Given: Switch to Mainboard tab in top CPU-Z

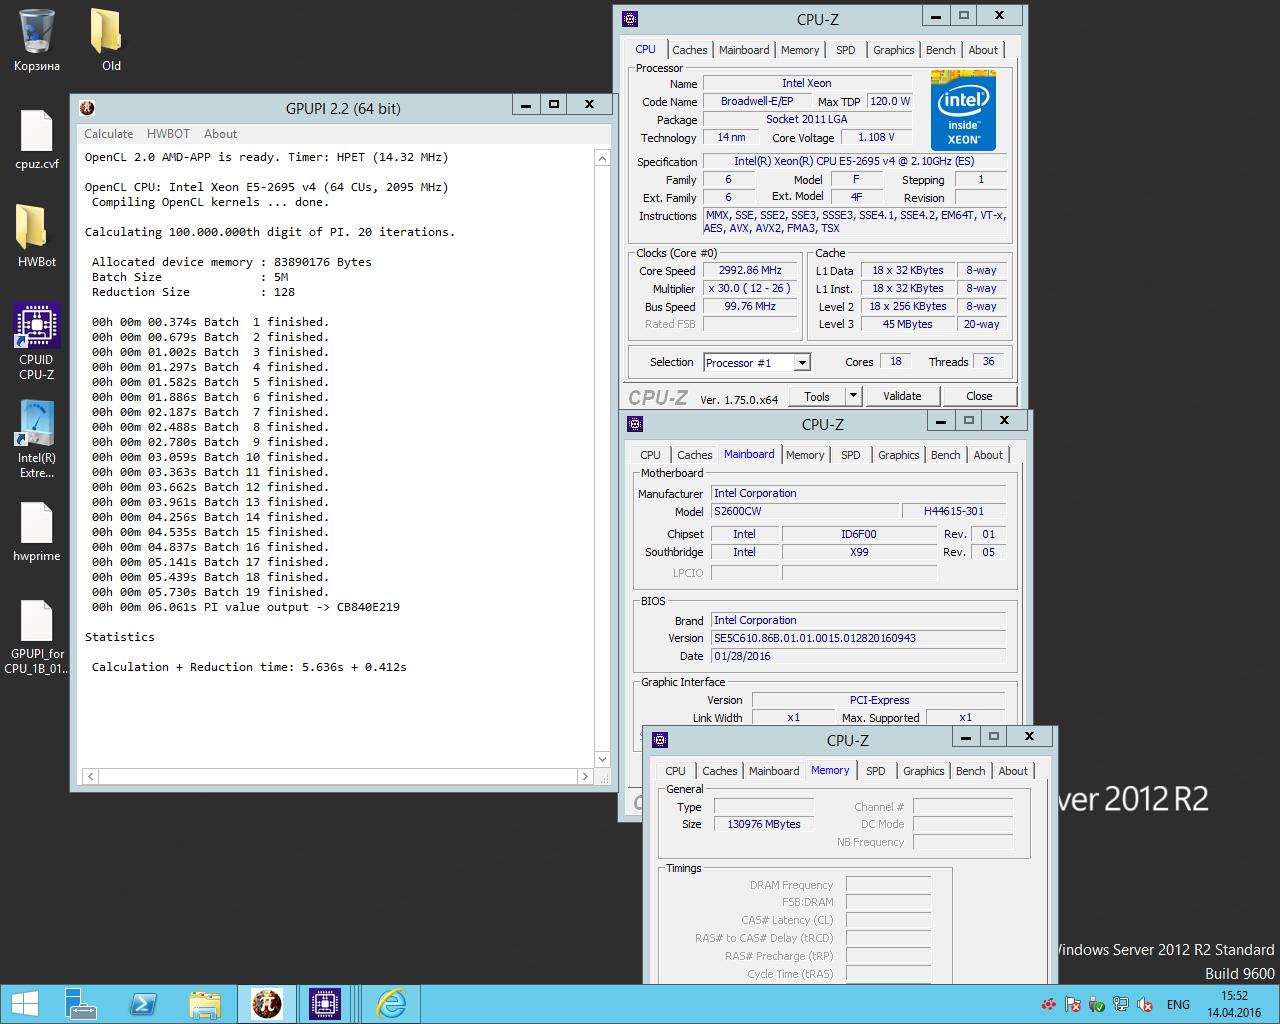Looking at the screenshot, I should coord(744,50).
